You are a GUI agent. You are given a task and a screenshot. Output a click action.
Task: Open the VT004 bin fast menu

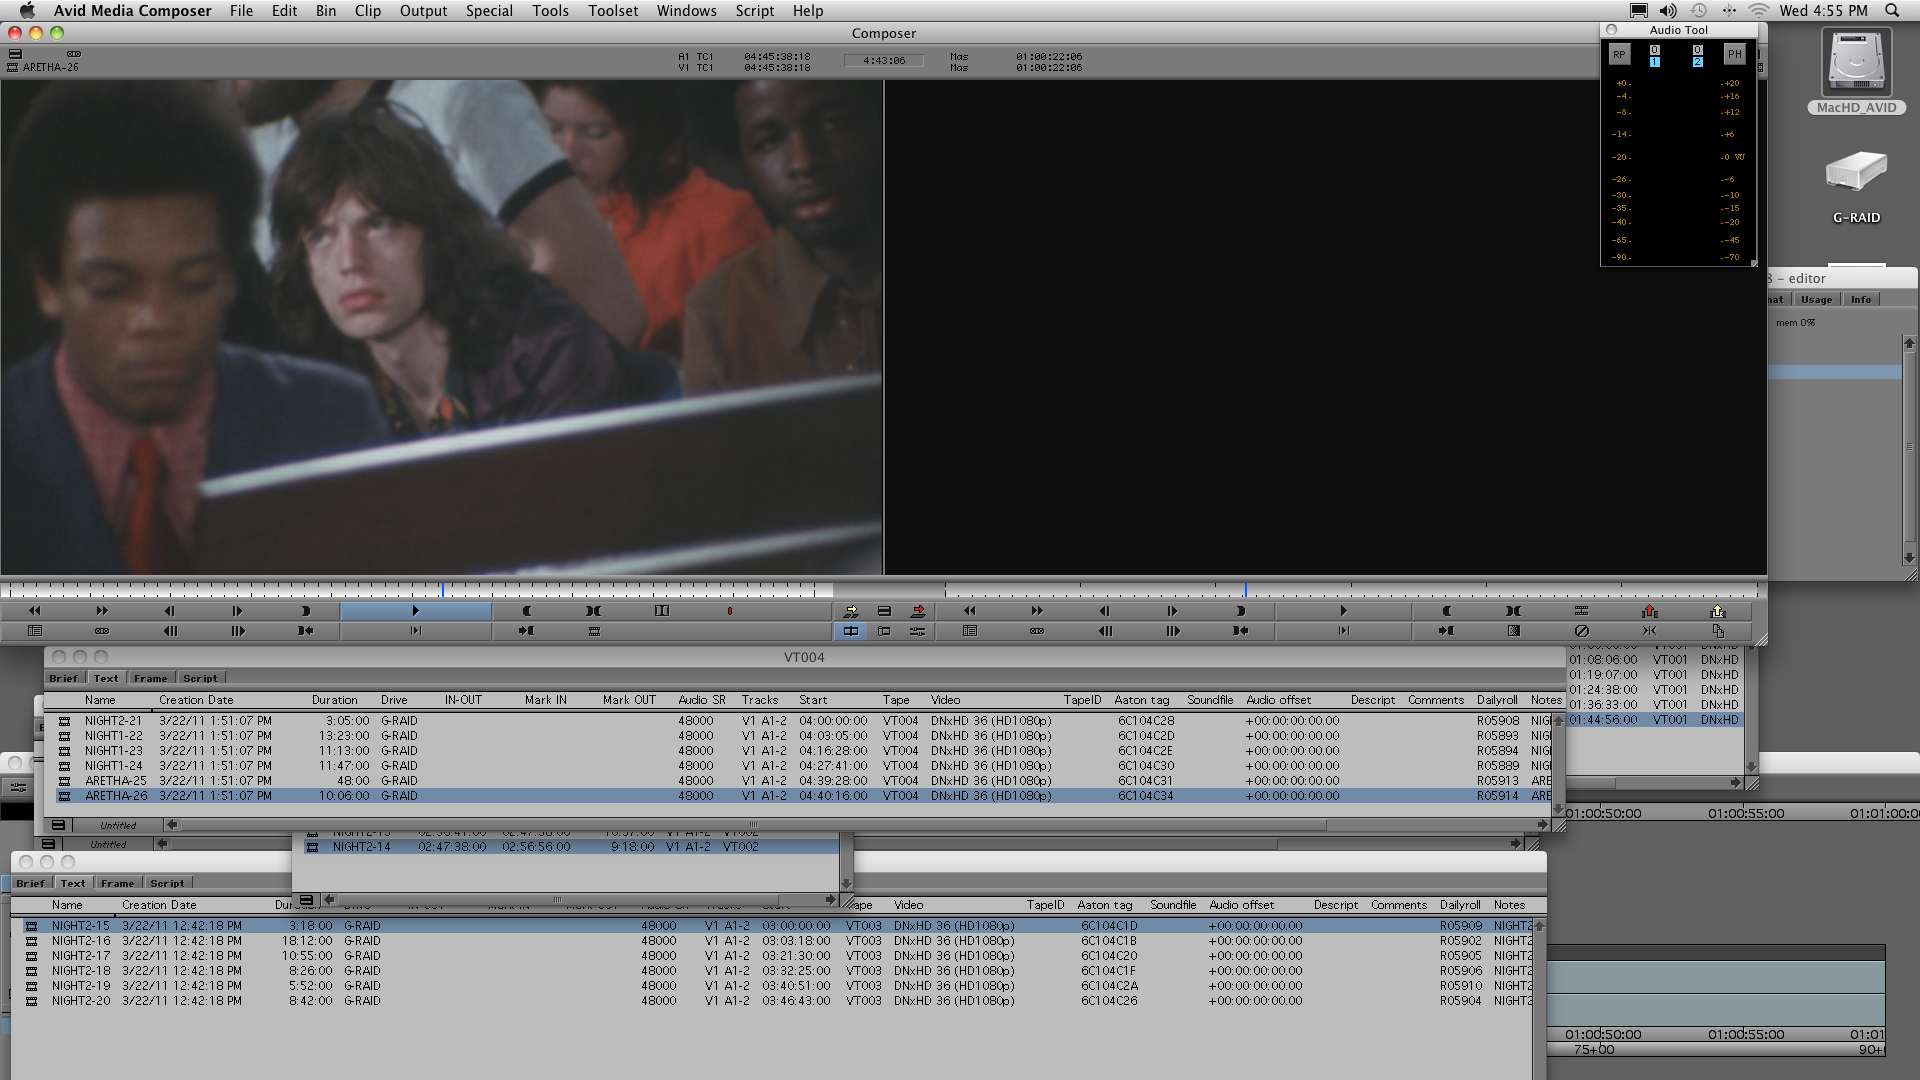coord(58,826)
